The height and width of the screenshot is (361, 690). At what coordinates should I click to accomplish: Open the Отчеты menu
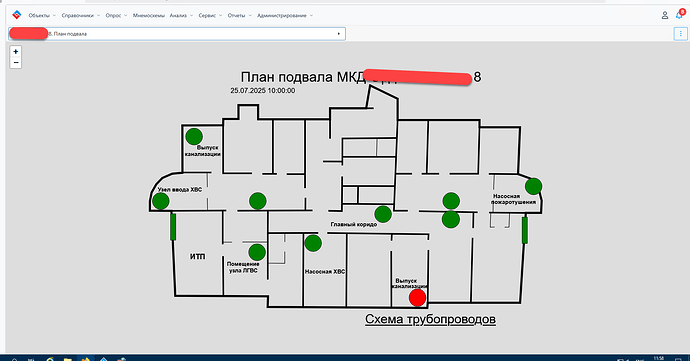[x=239, y=15]
